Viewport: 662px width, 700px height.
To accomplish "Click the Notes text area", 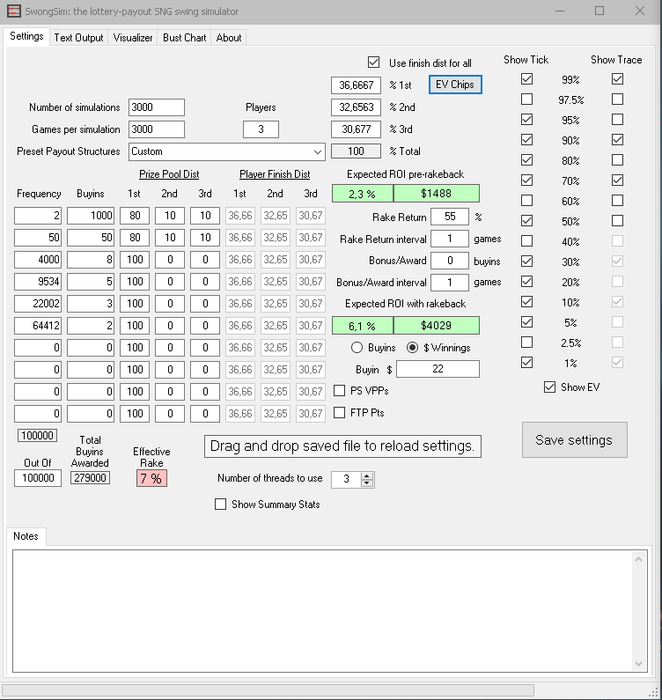I will click(321, 611).
